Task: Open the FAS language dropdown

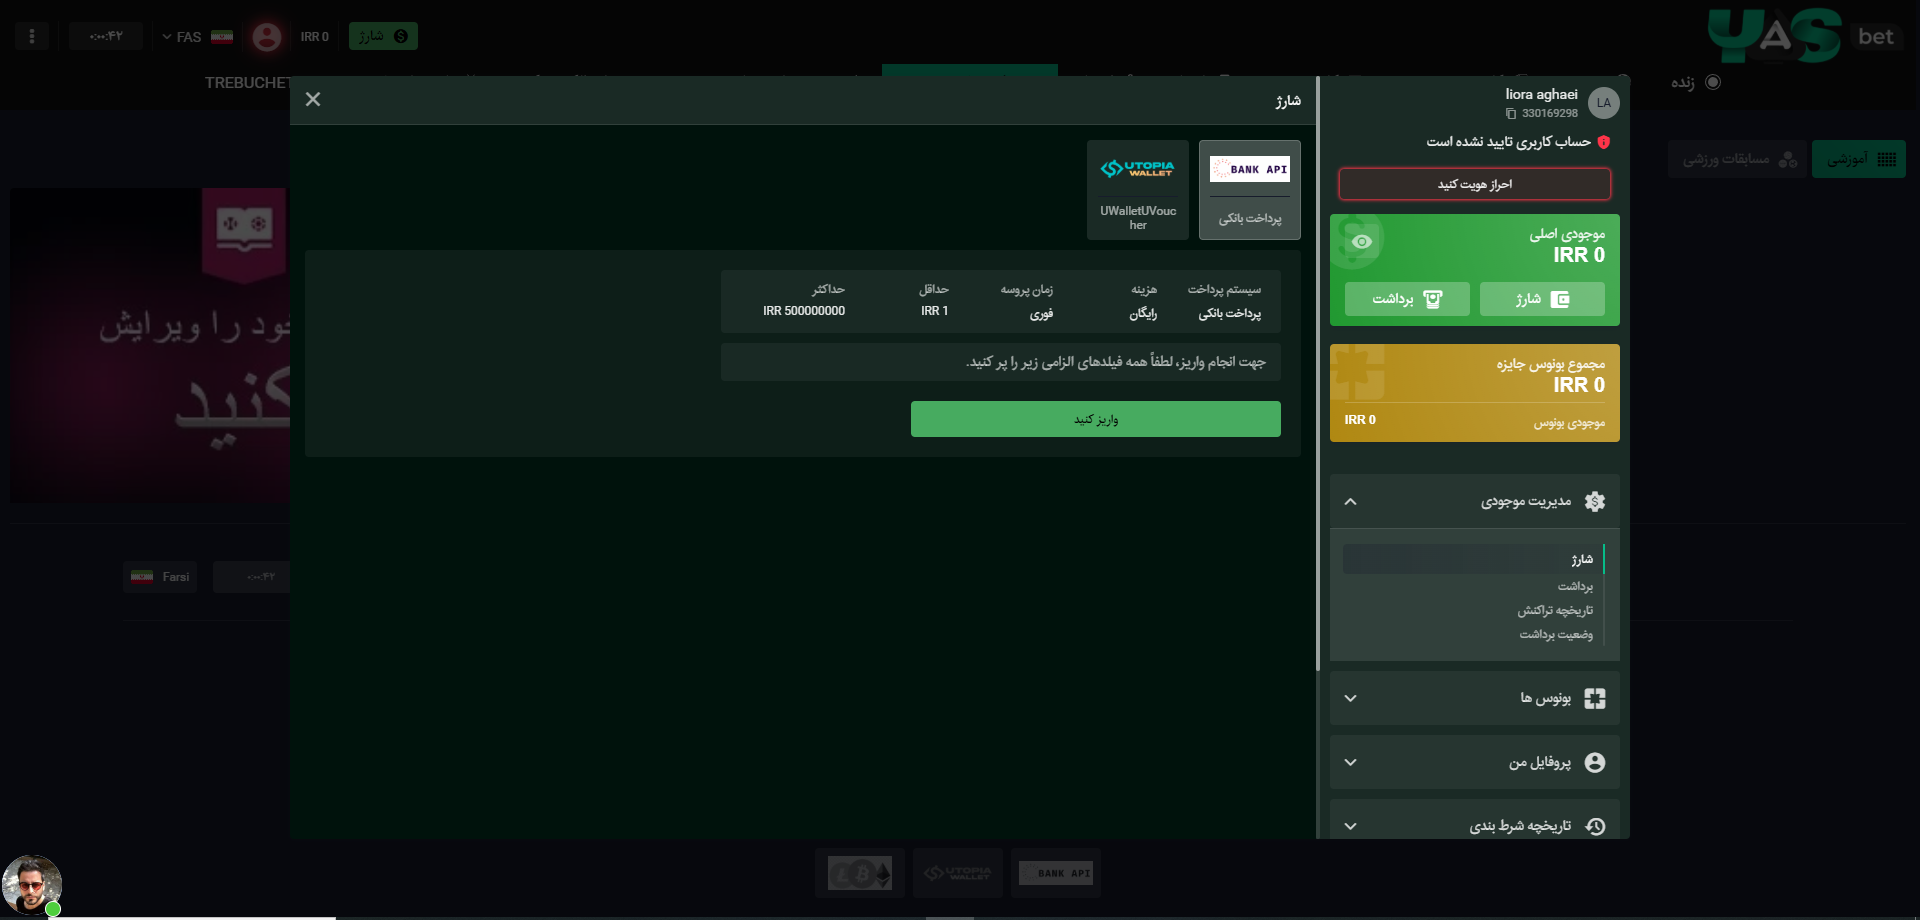Action: [x=183, y=37]
